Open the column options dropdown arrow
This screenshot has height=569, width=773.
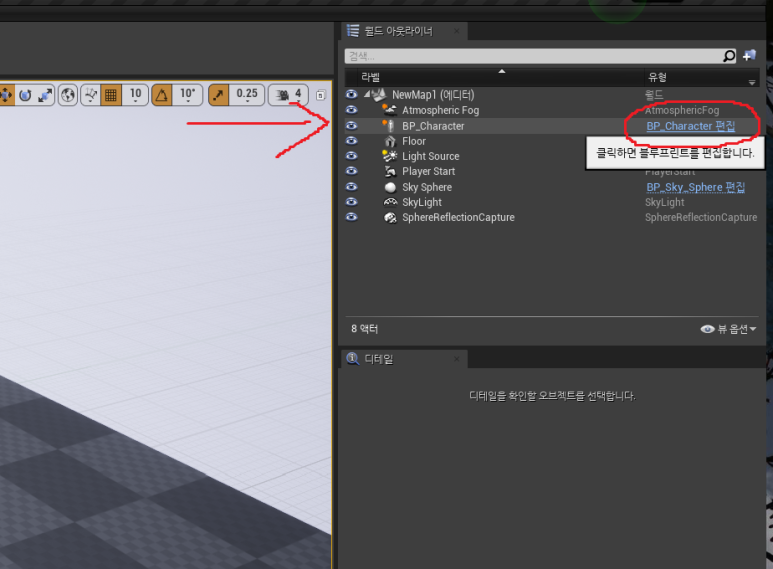752,82
